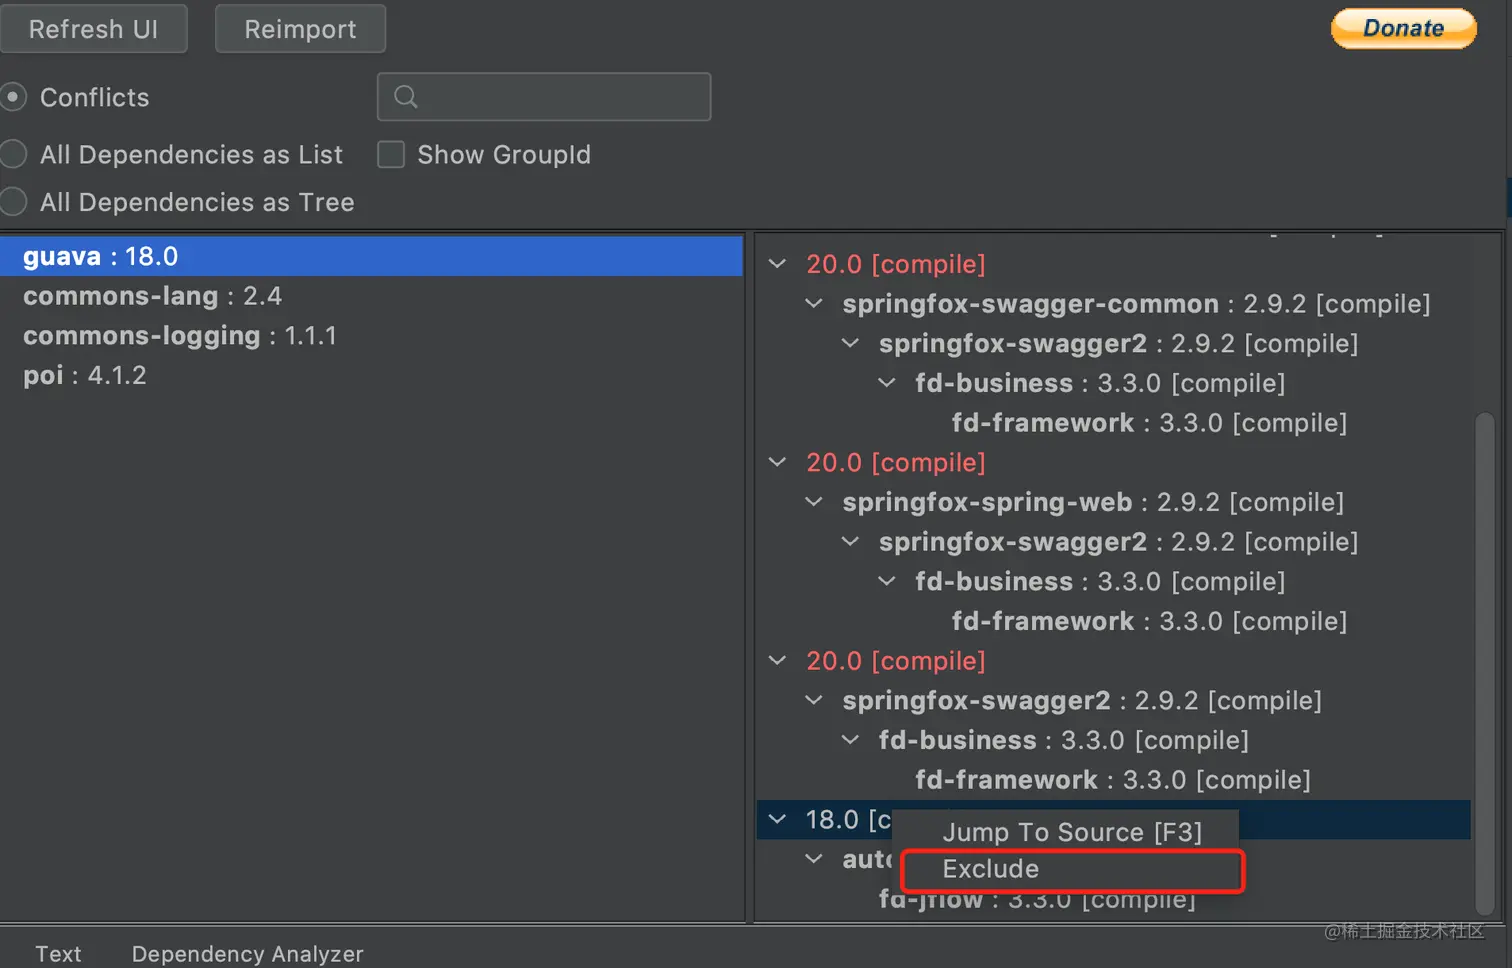This screenshot has height=968, width=1512.
Task: Click the Reimport button
Action: click(x=300, y=29)
